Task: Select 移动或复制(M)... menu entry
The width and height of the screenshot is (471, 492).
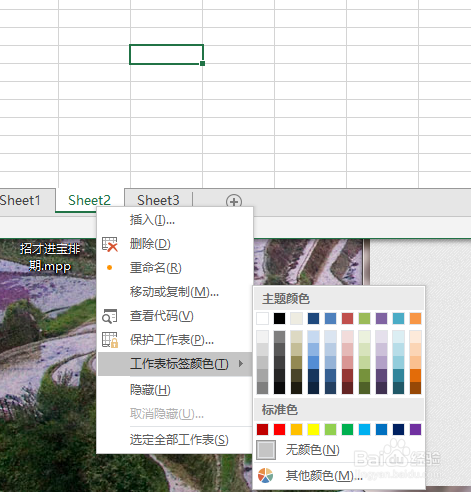Action: [174, 292]
